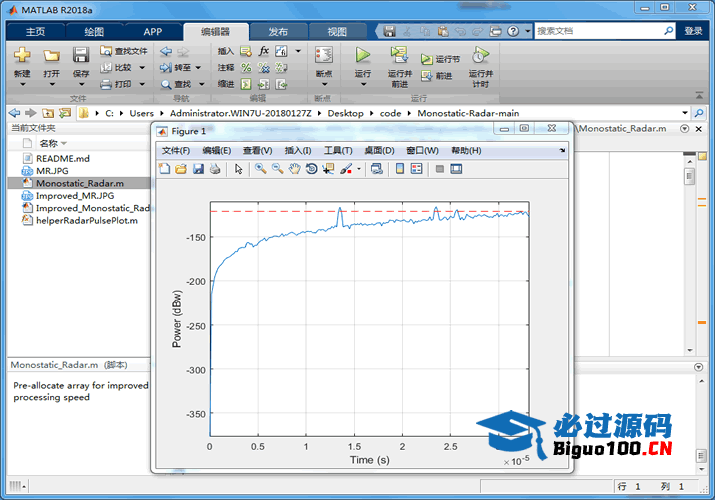This screenshot has height=500, width=715.
Task: Open the Brush color dropdown in Figure 1
Action: click(x=358, y=169)
